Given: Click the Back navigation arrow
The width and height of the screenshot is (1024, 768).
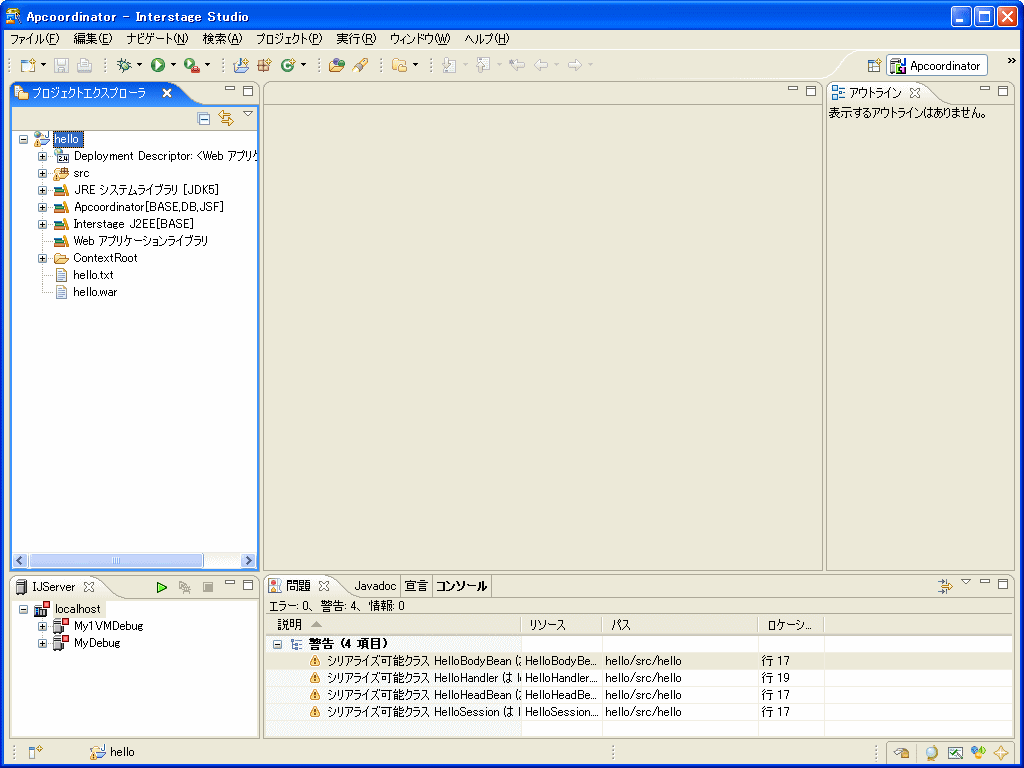Looking at the screenshot, I should (x=541, y=65).
